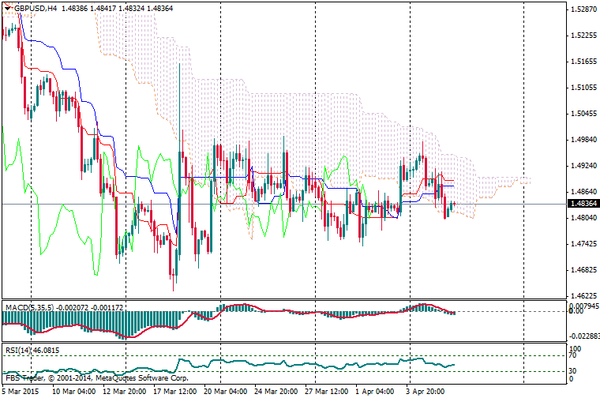Click the 1 Apr 04:00 time label
600x398 pixels.
click(x=375, y=391)
